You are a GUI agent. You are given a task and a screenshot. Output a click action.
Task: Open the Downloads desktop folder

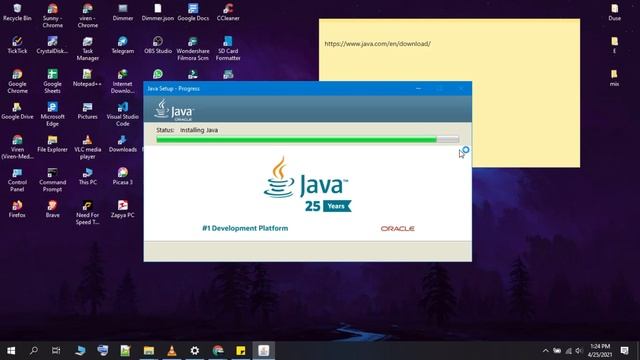123,144
